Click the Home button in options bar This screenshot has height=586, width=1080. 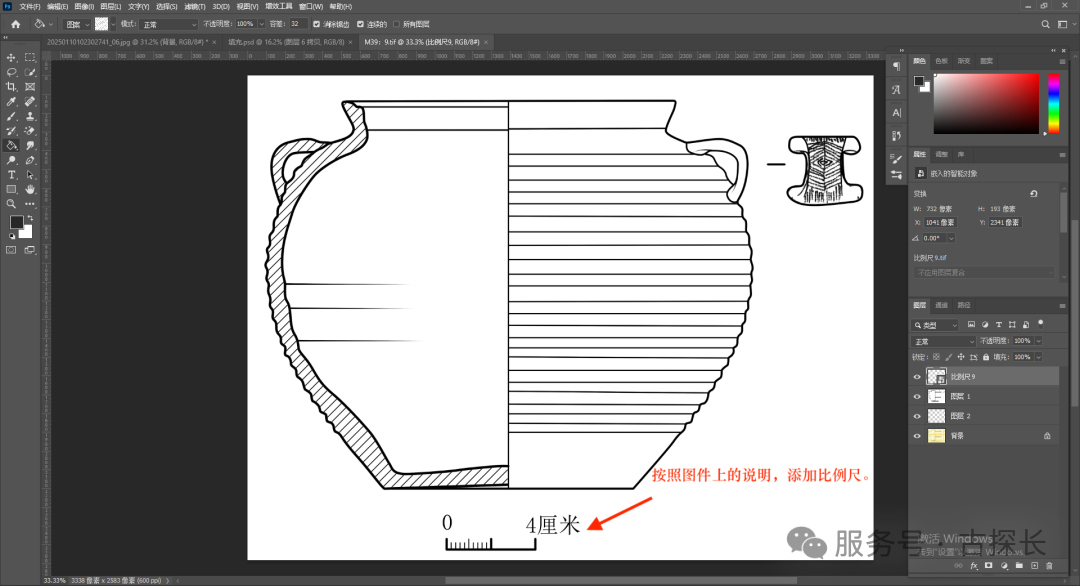tap(15, 24)
